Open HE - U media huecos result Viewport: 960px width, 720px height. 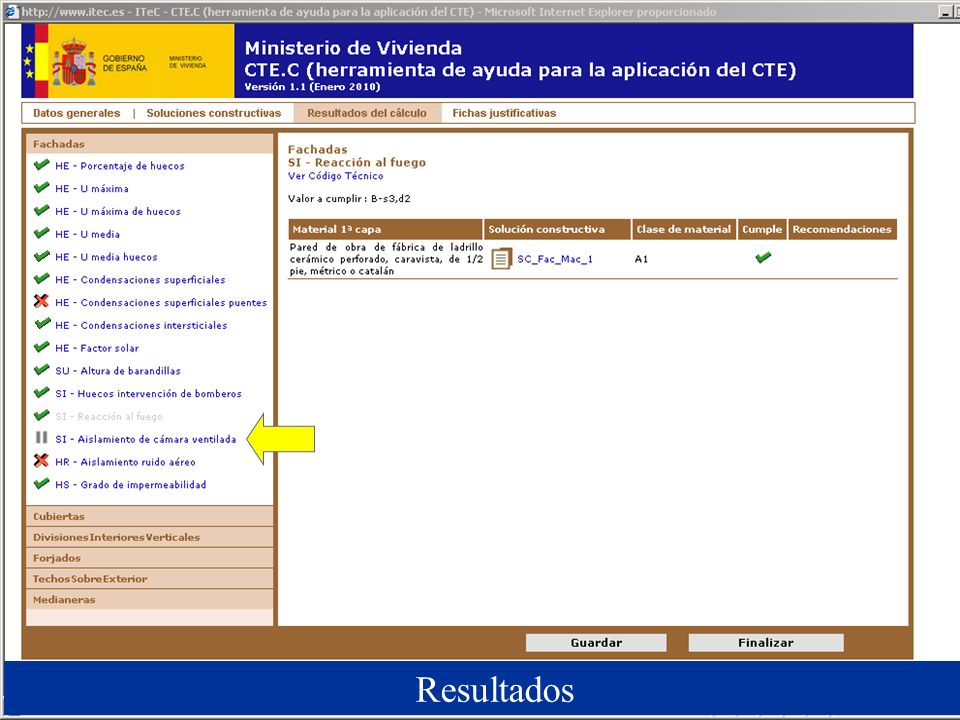tap(106, 257)
